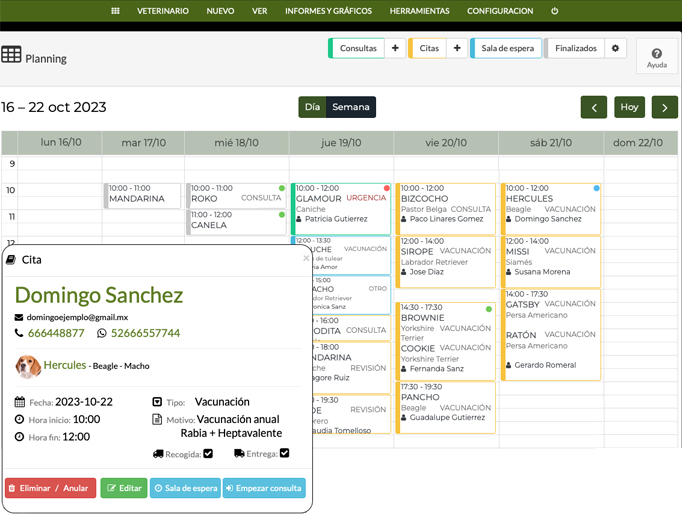Click the plus button next to Consultas
Viewport: 682px width, 518px height.
395,48
